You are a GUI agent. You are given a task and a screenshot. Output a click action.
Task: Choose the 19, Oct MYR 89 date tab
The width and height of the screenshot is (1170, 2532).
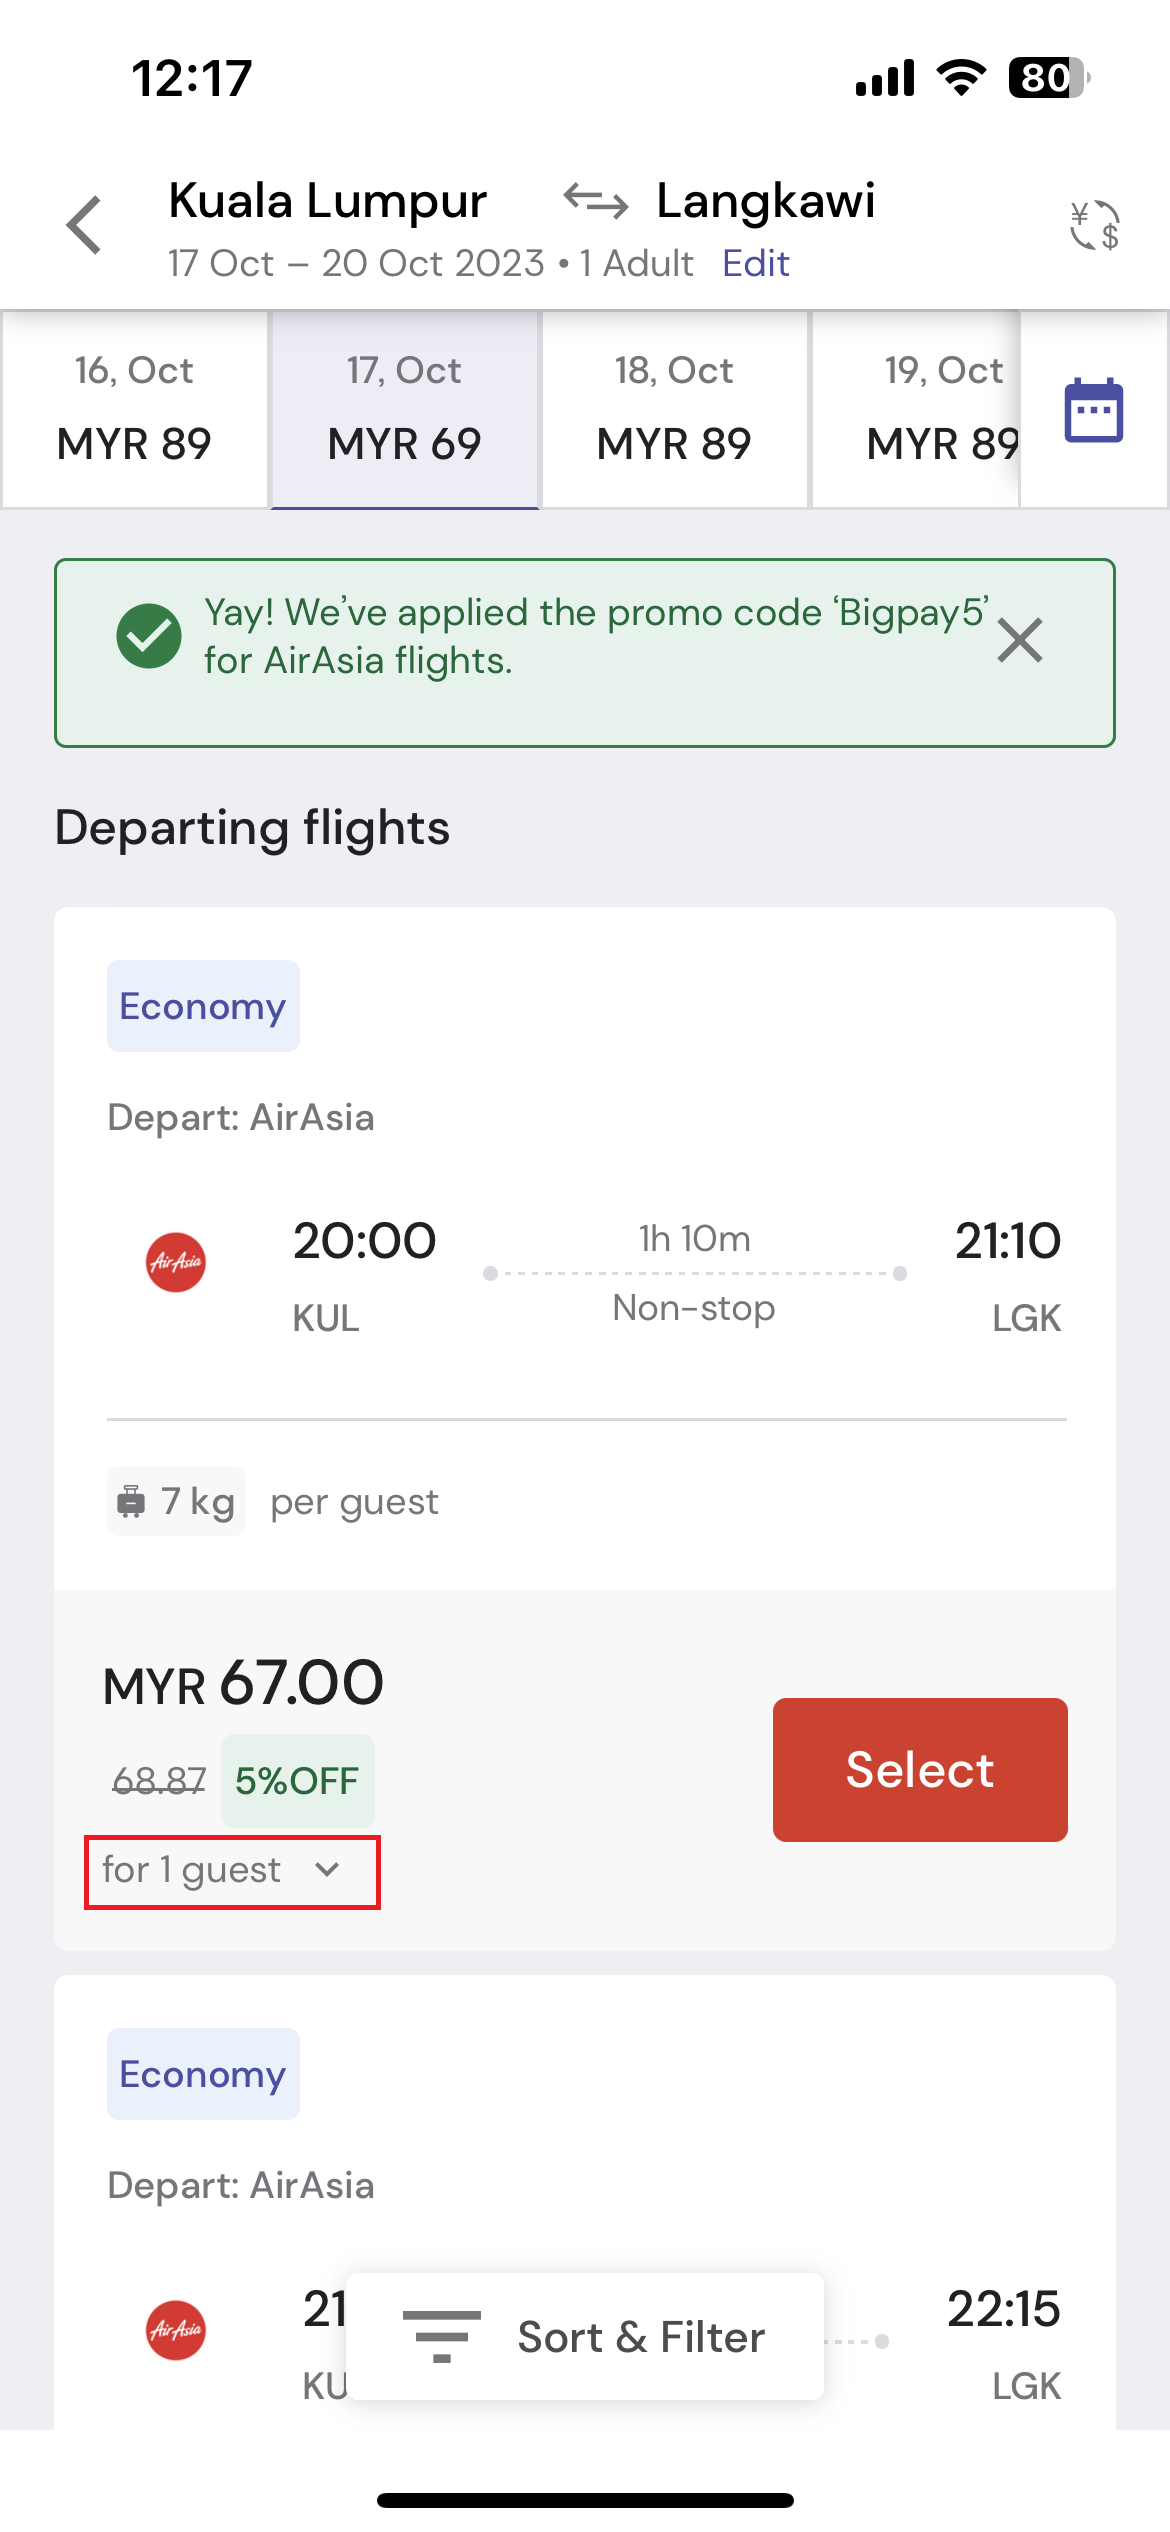pos(916,409)
